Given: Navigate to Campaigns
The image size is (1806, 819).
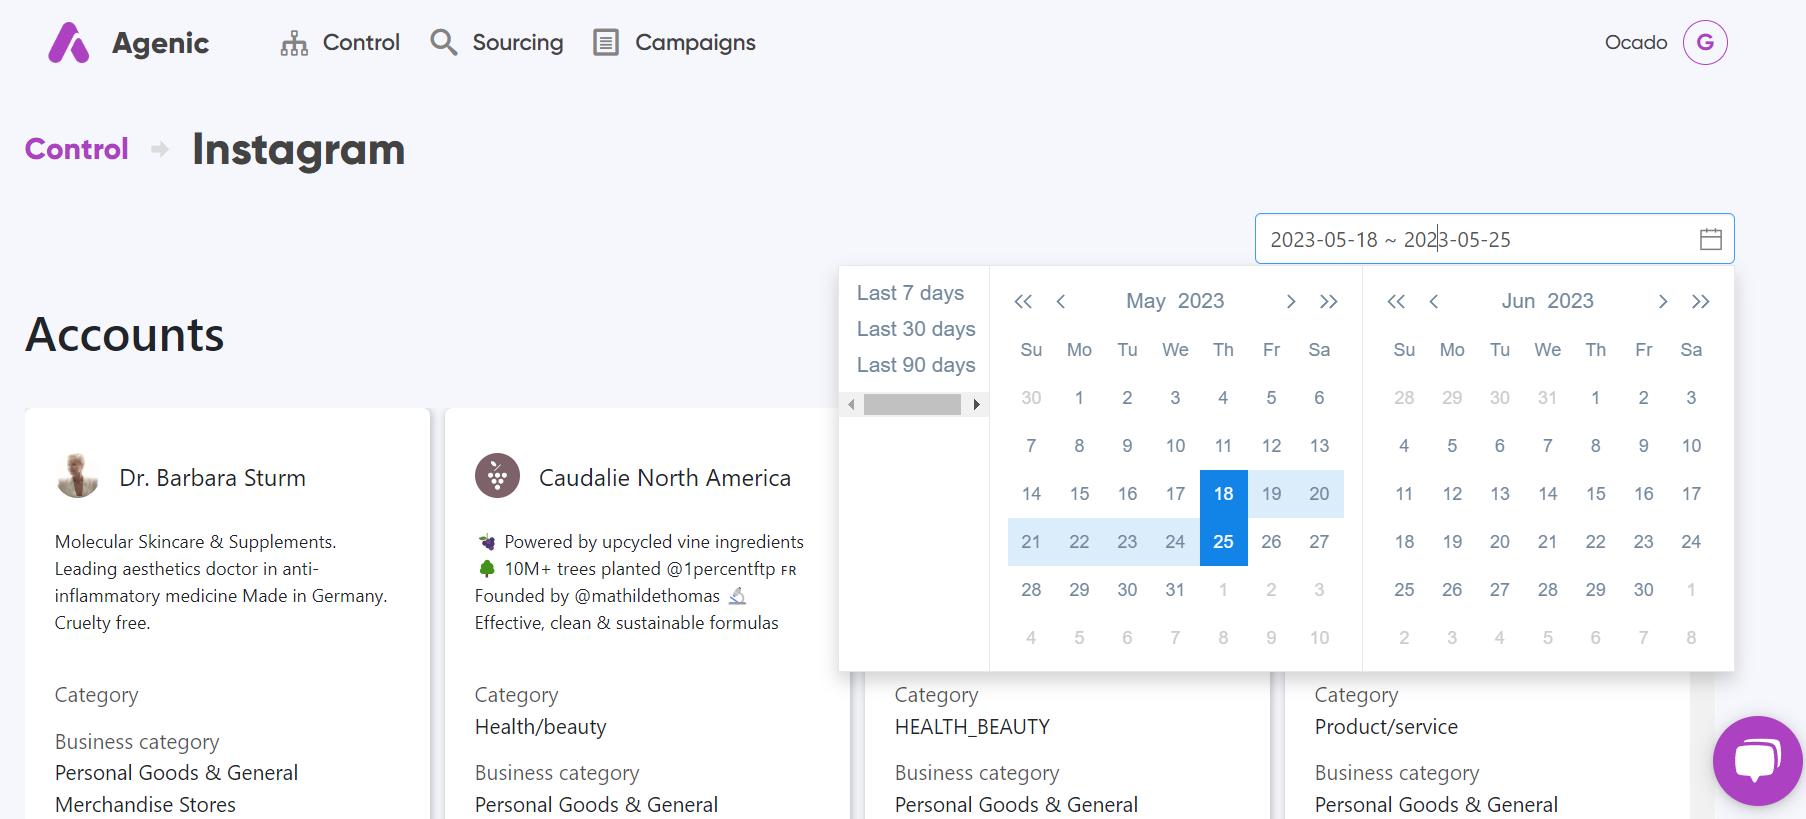Looking at the screenshot, I should [675, 43].
